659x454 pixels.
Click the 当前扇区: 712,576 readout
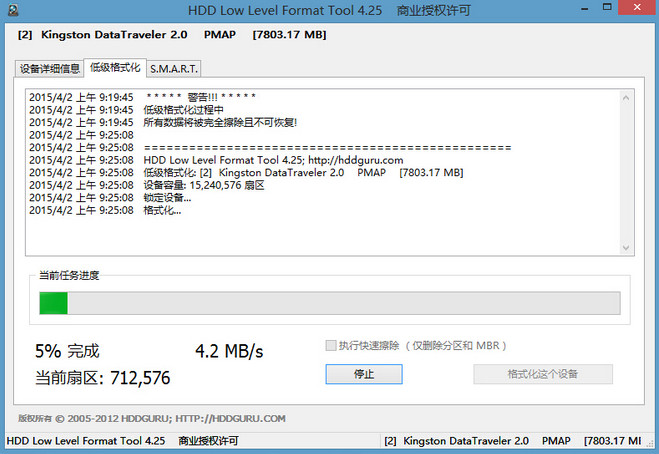click(x=103, y=378)
